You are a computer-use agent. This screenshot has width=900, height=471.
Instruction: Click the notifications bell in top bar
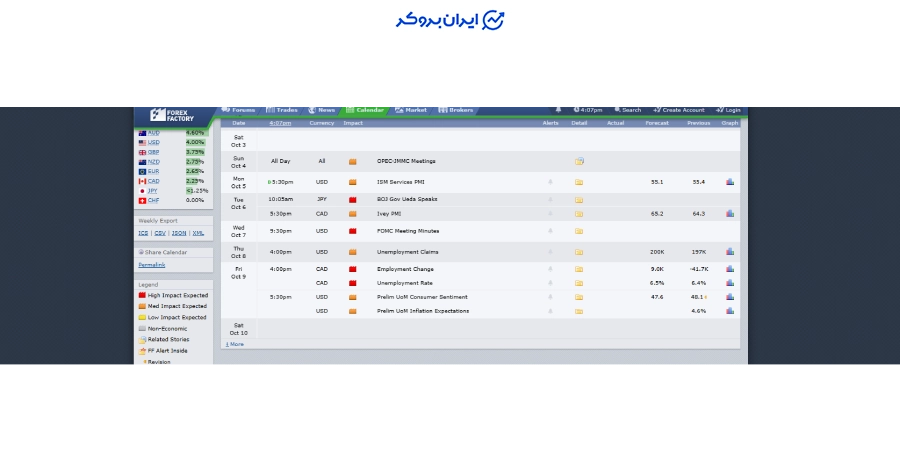(558, 110)
